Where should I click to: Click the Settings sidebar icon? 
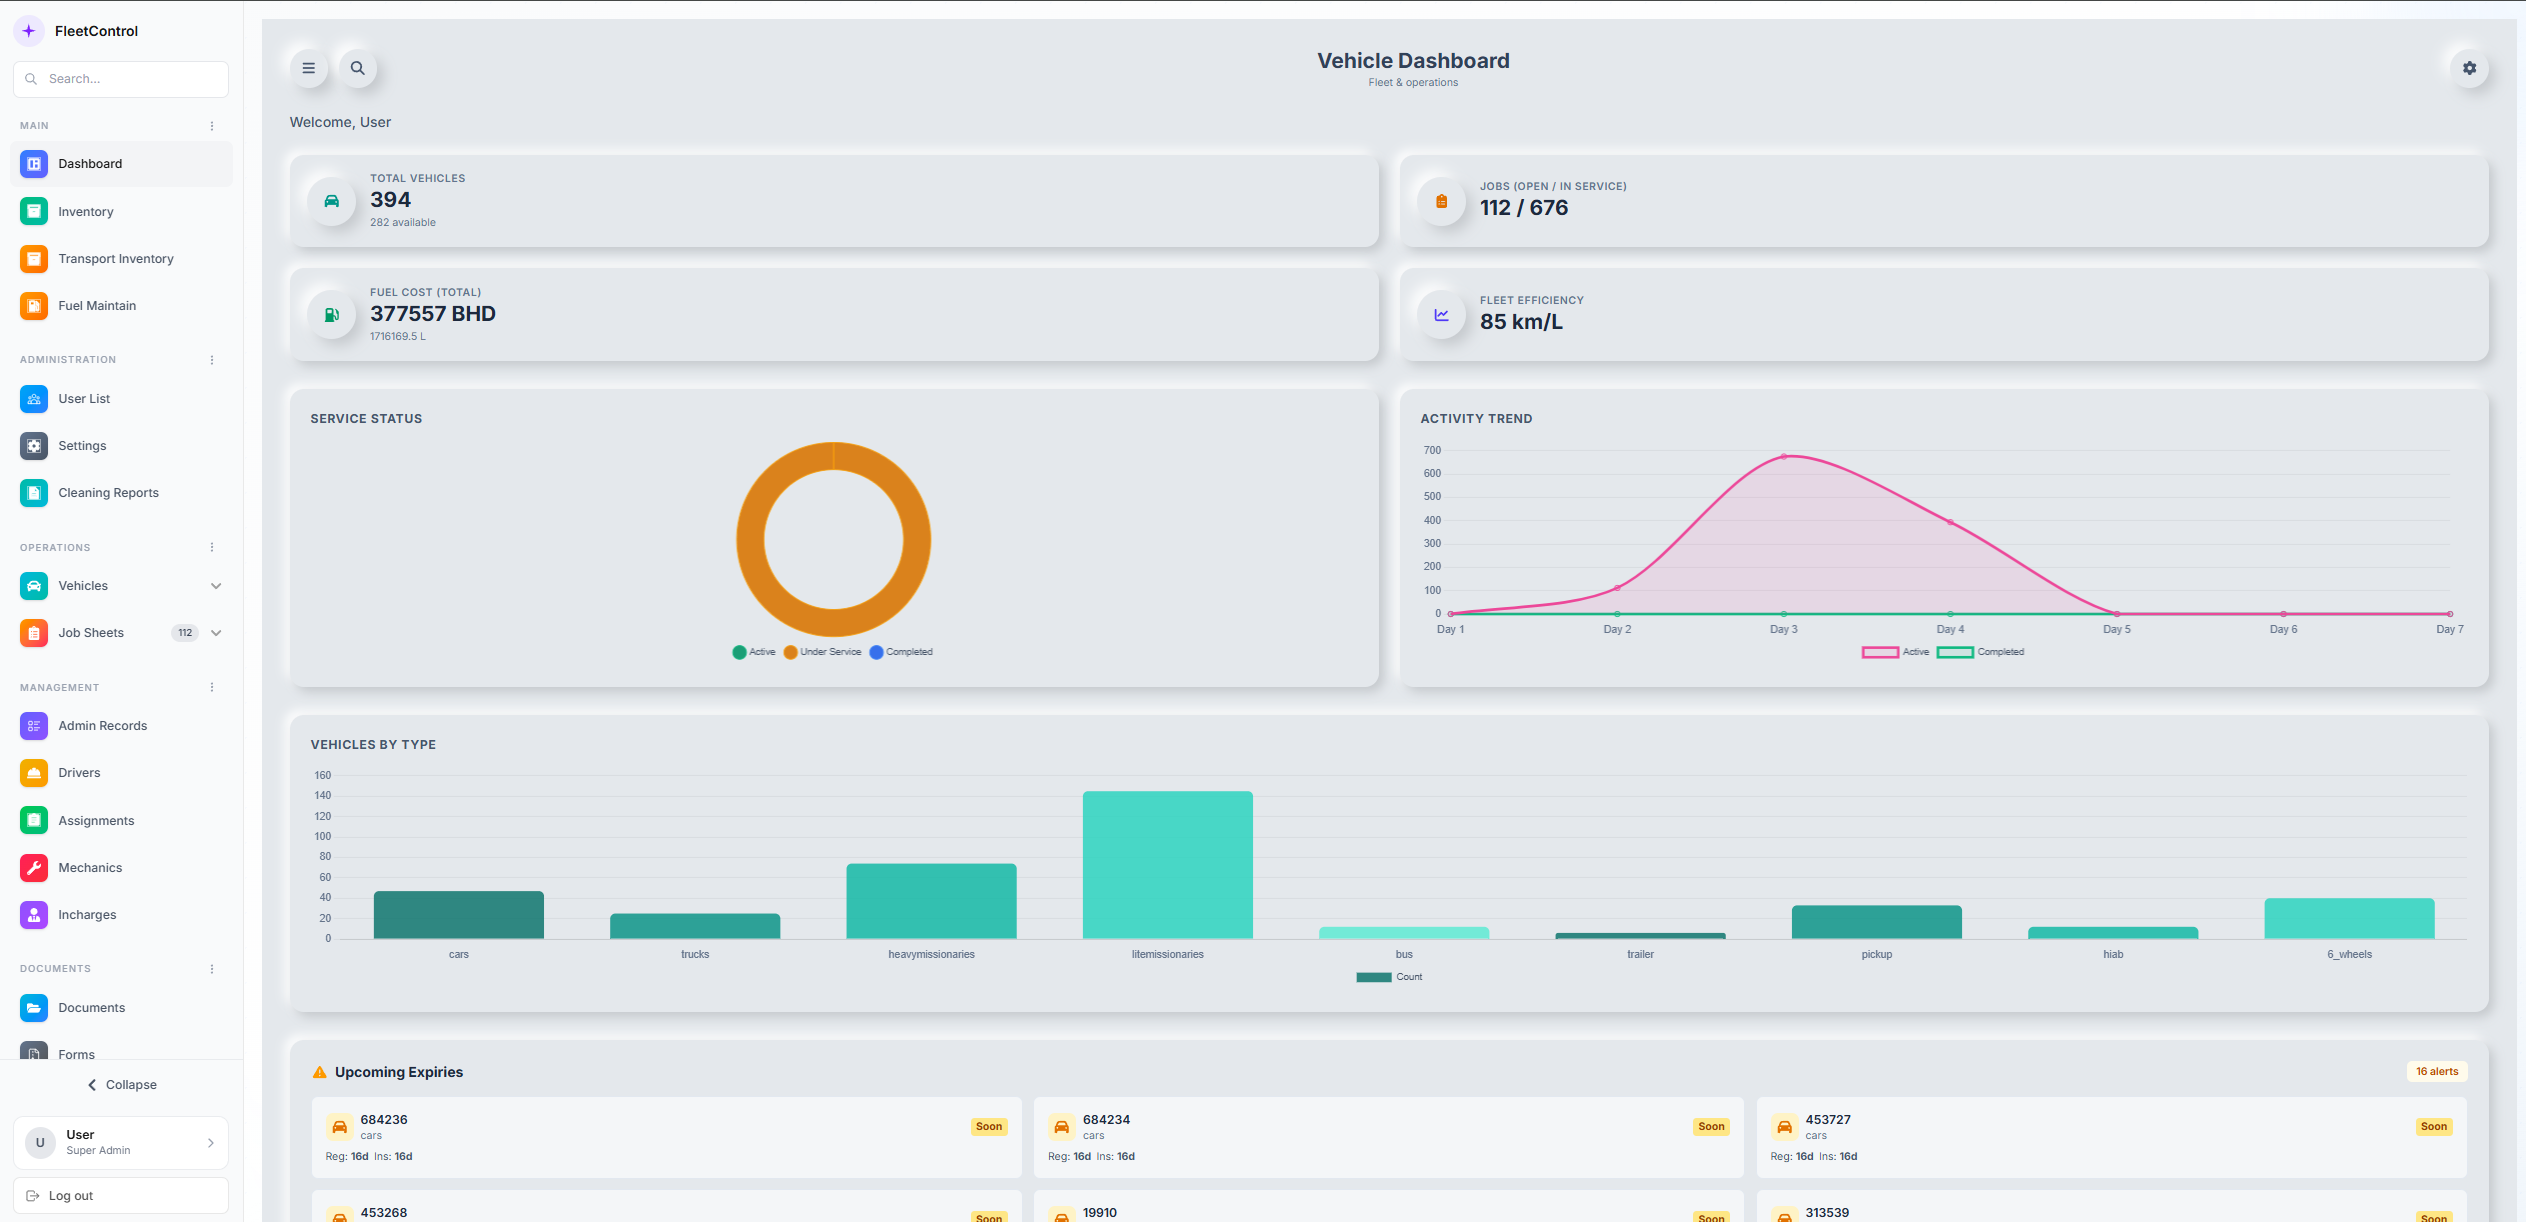pyautogui.click(x=34, y=446)
